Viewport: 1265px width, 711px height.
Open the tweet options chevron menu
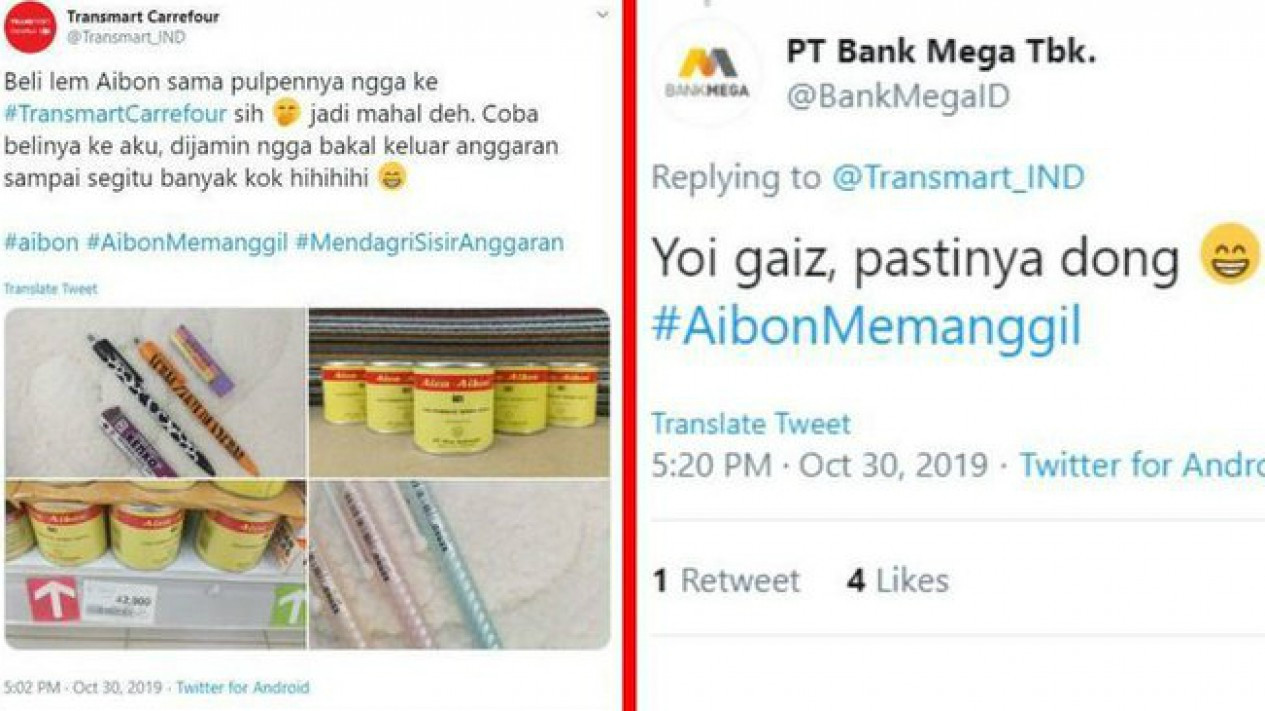point(602,15)
